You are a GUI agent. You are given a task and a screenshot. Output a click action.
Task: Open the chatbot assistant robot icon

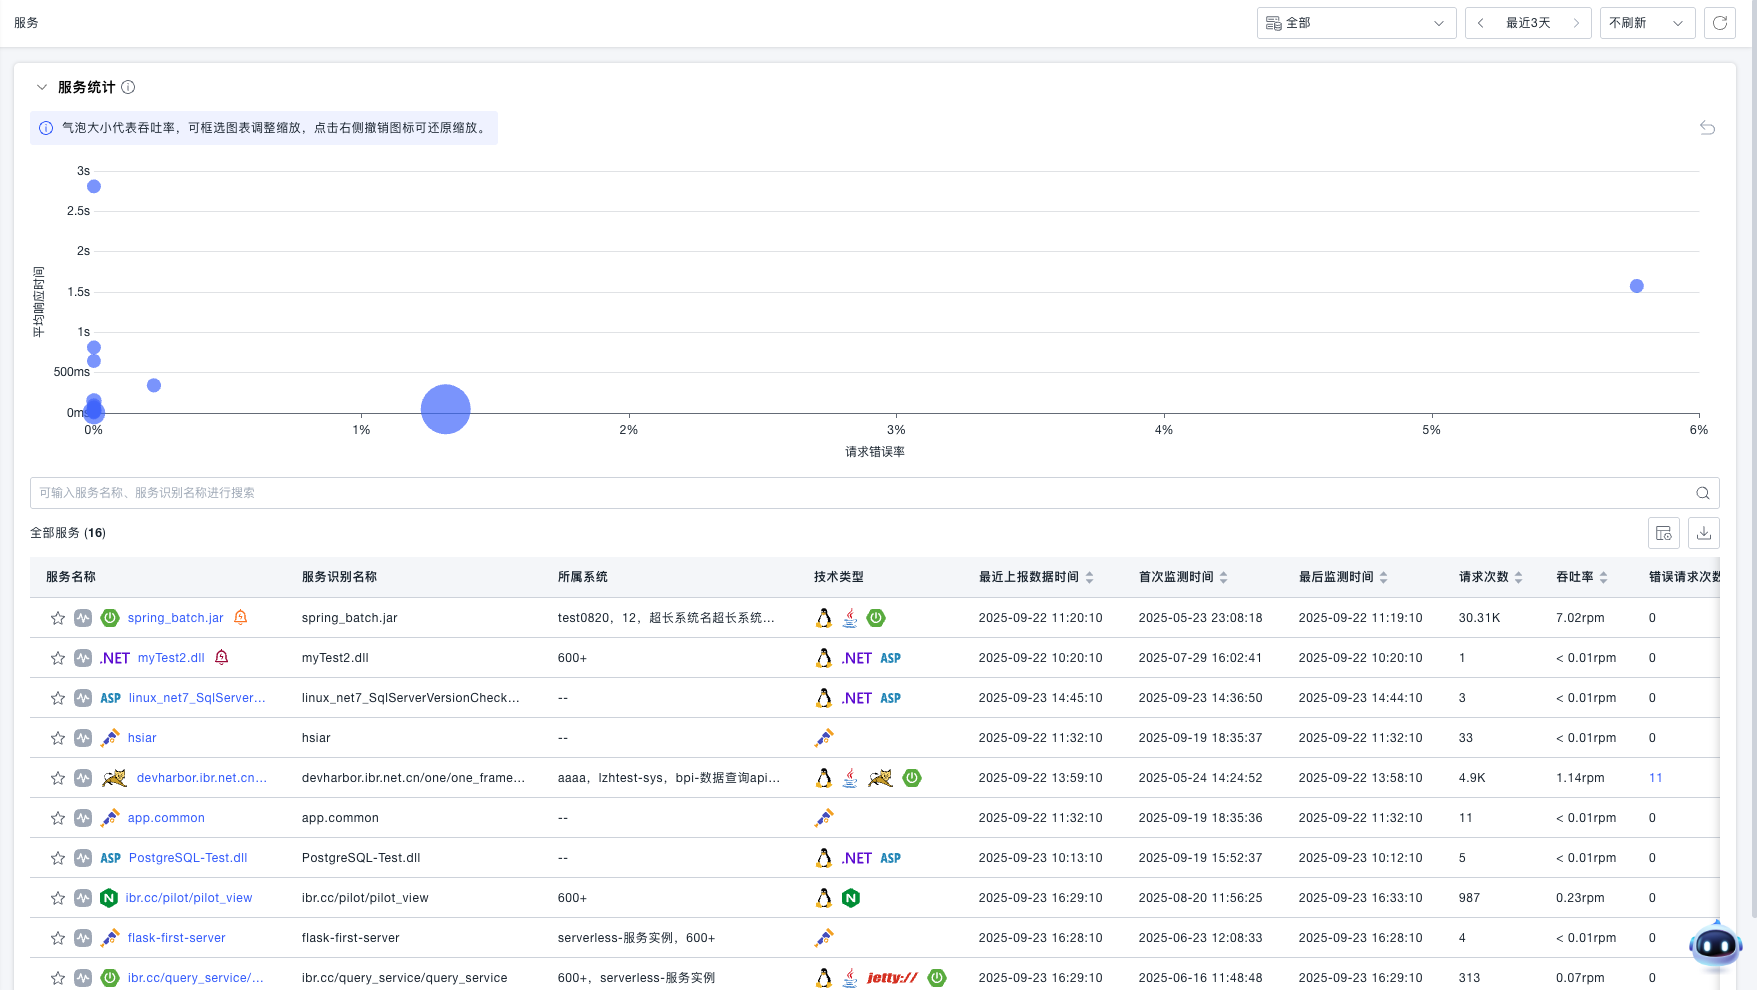click(1715, 945)
